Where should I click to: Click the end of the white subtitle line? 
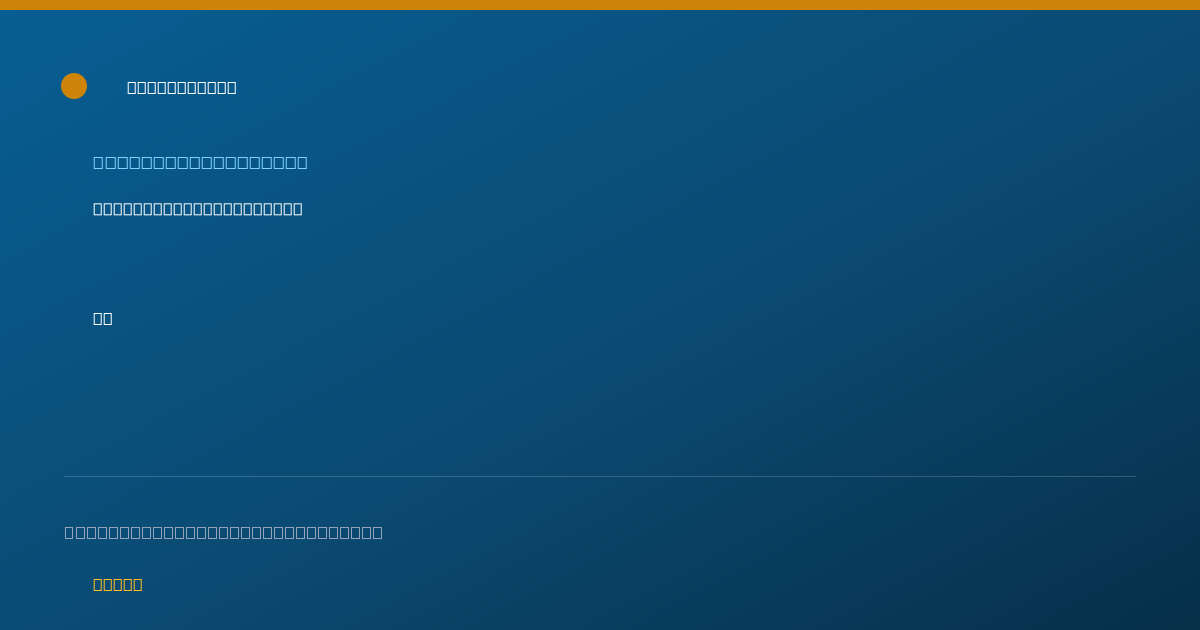pyautogui.click(x=298, y=208)
